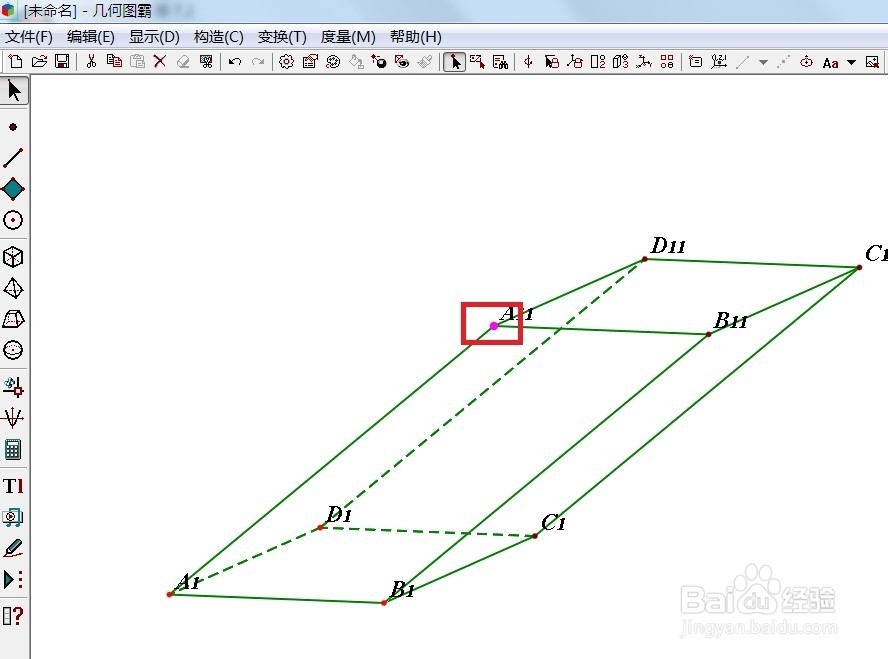The height and width of the screenshot is (659, 888).
Task: Create a new document
Action: (x=16, y=61)
